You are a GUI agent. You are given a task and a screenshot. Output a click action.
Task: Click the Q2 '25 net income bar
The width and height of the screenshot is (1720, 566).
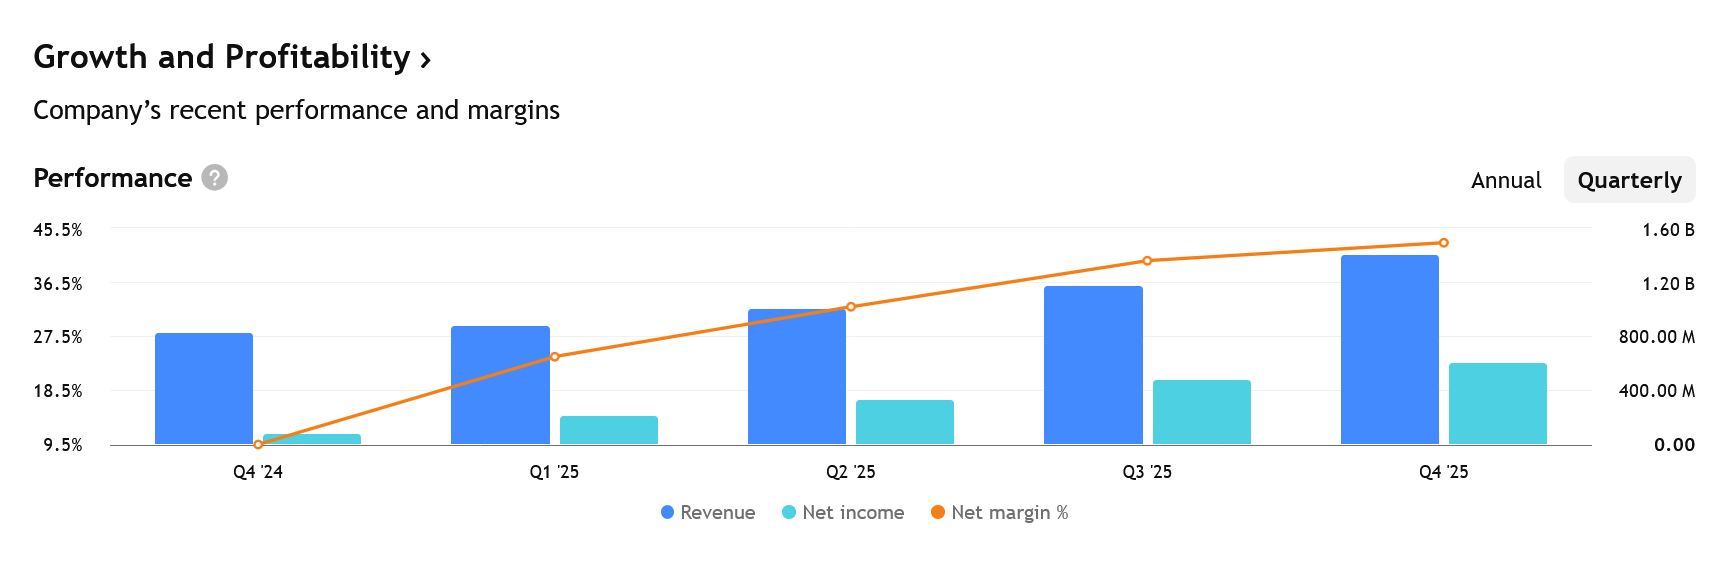[x=904, y=422]
